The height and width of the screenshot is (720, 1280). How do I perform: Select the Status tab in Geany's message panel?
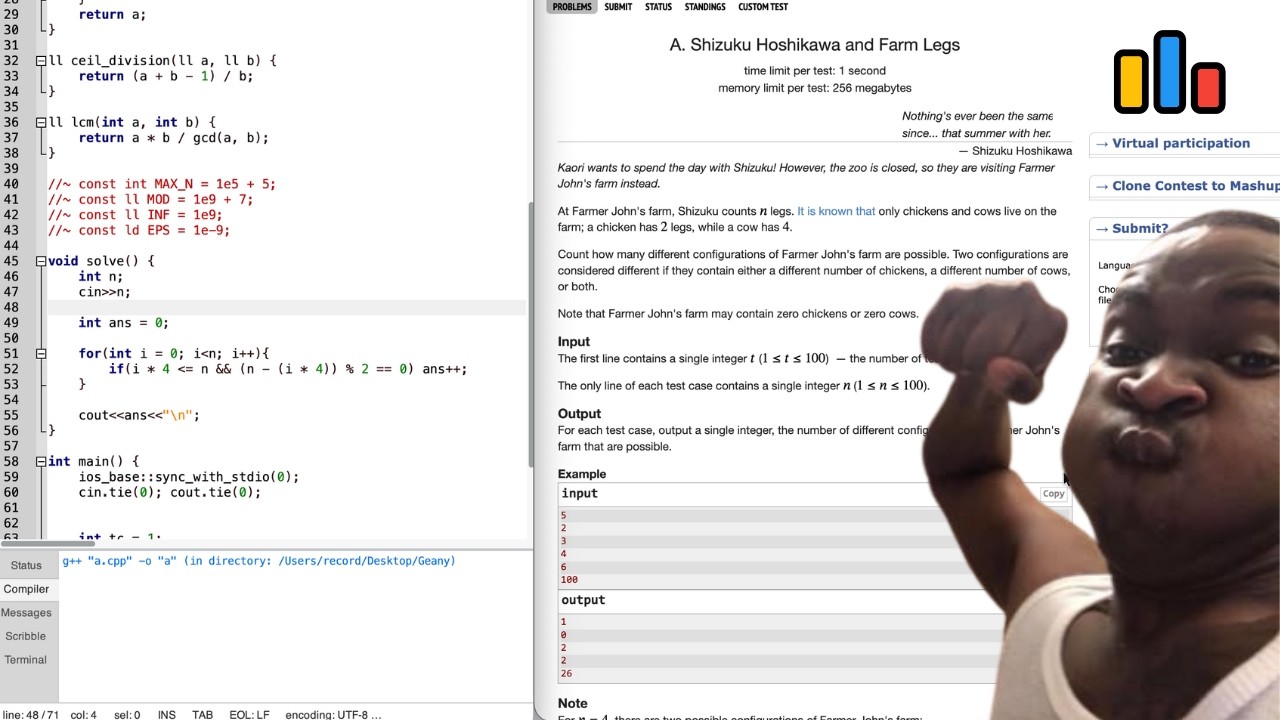(x=26, y=566)
